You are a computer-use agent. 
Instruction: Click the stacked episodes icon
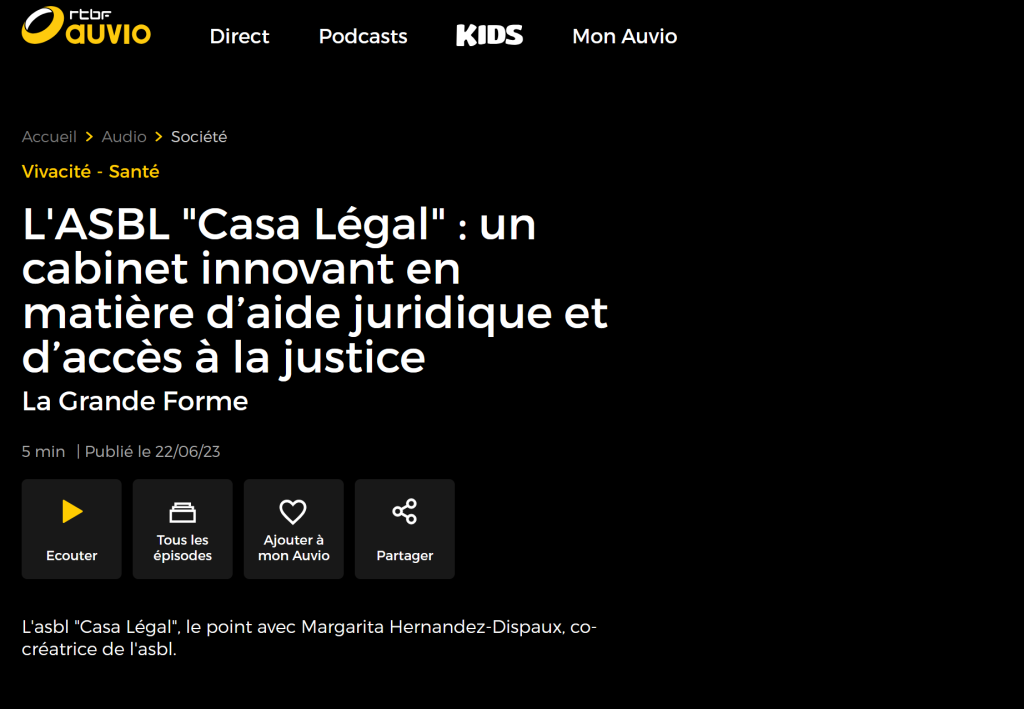(x=182, y=512)
